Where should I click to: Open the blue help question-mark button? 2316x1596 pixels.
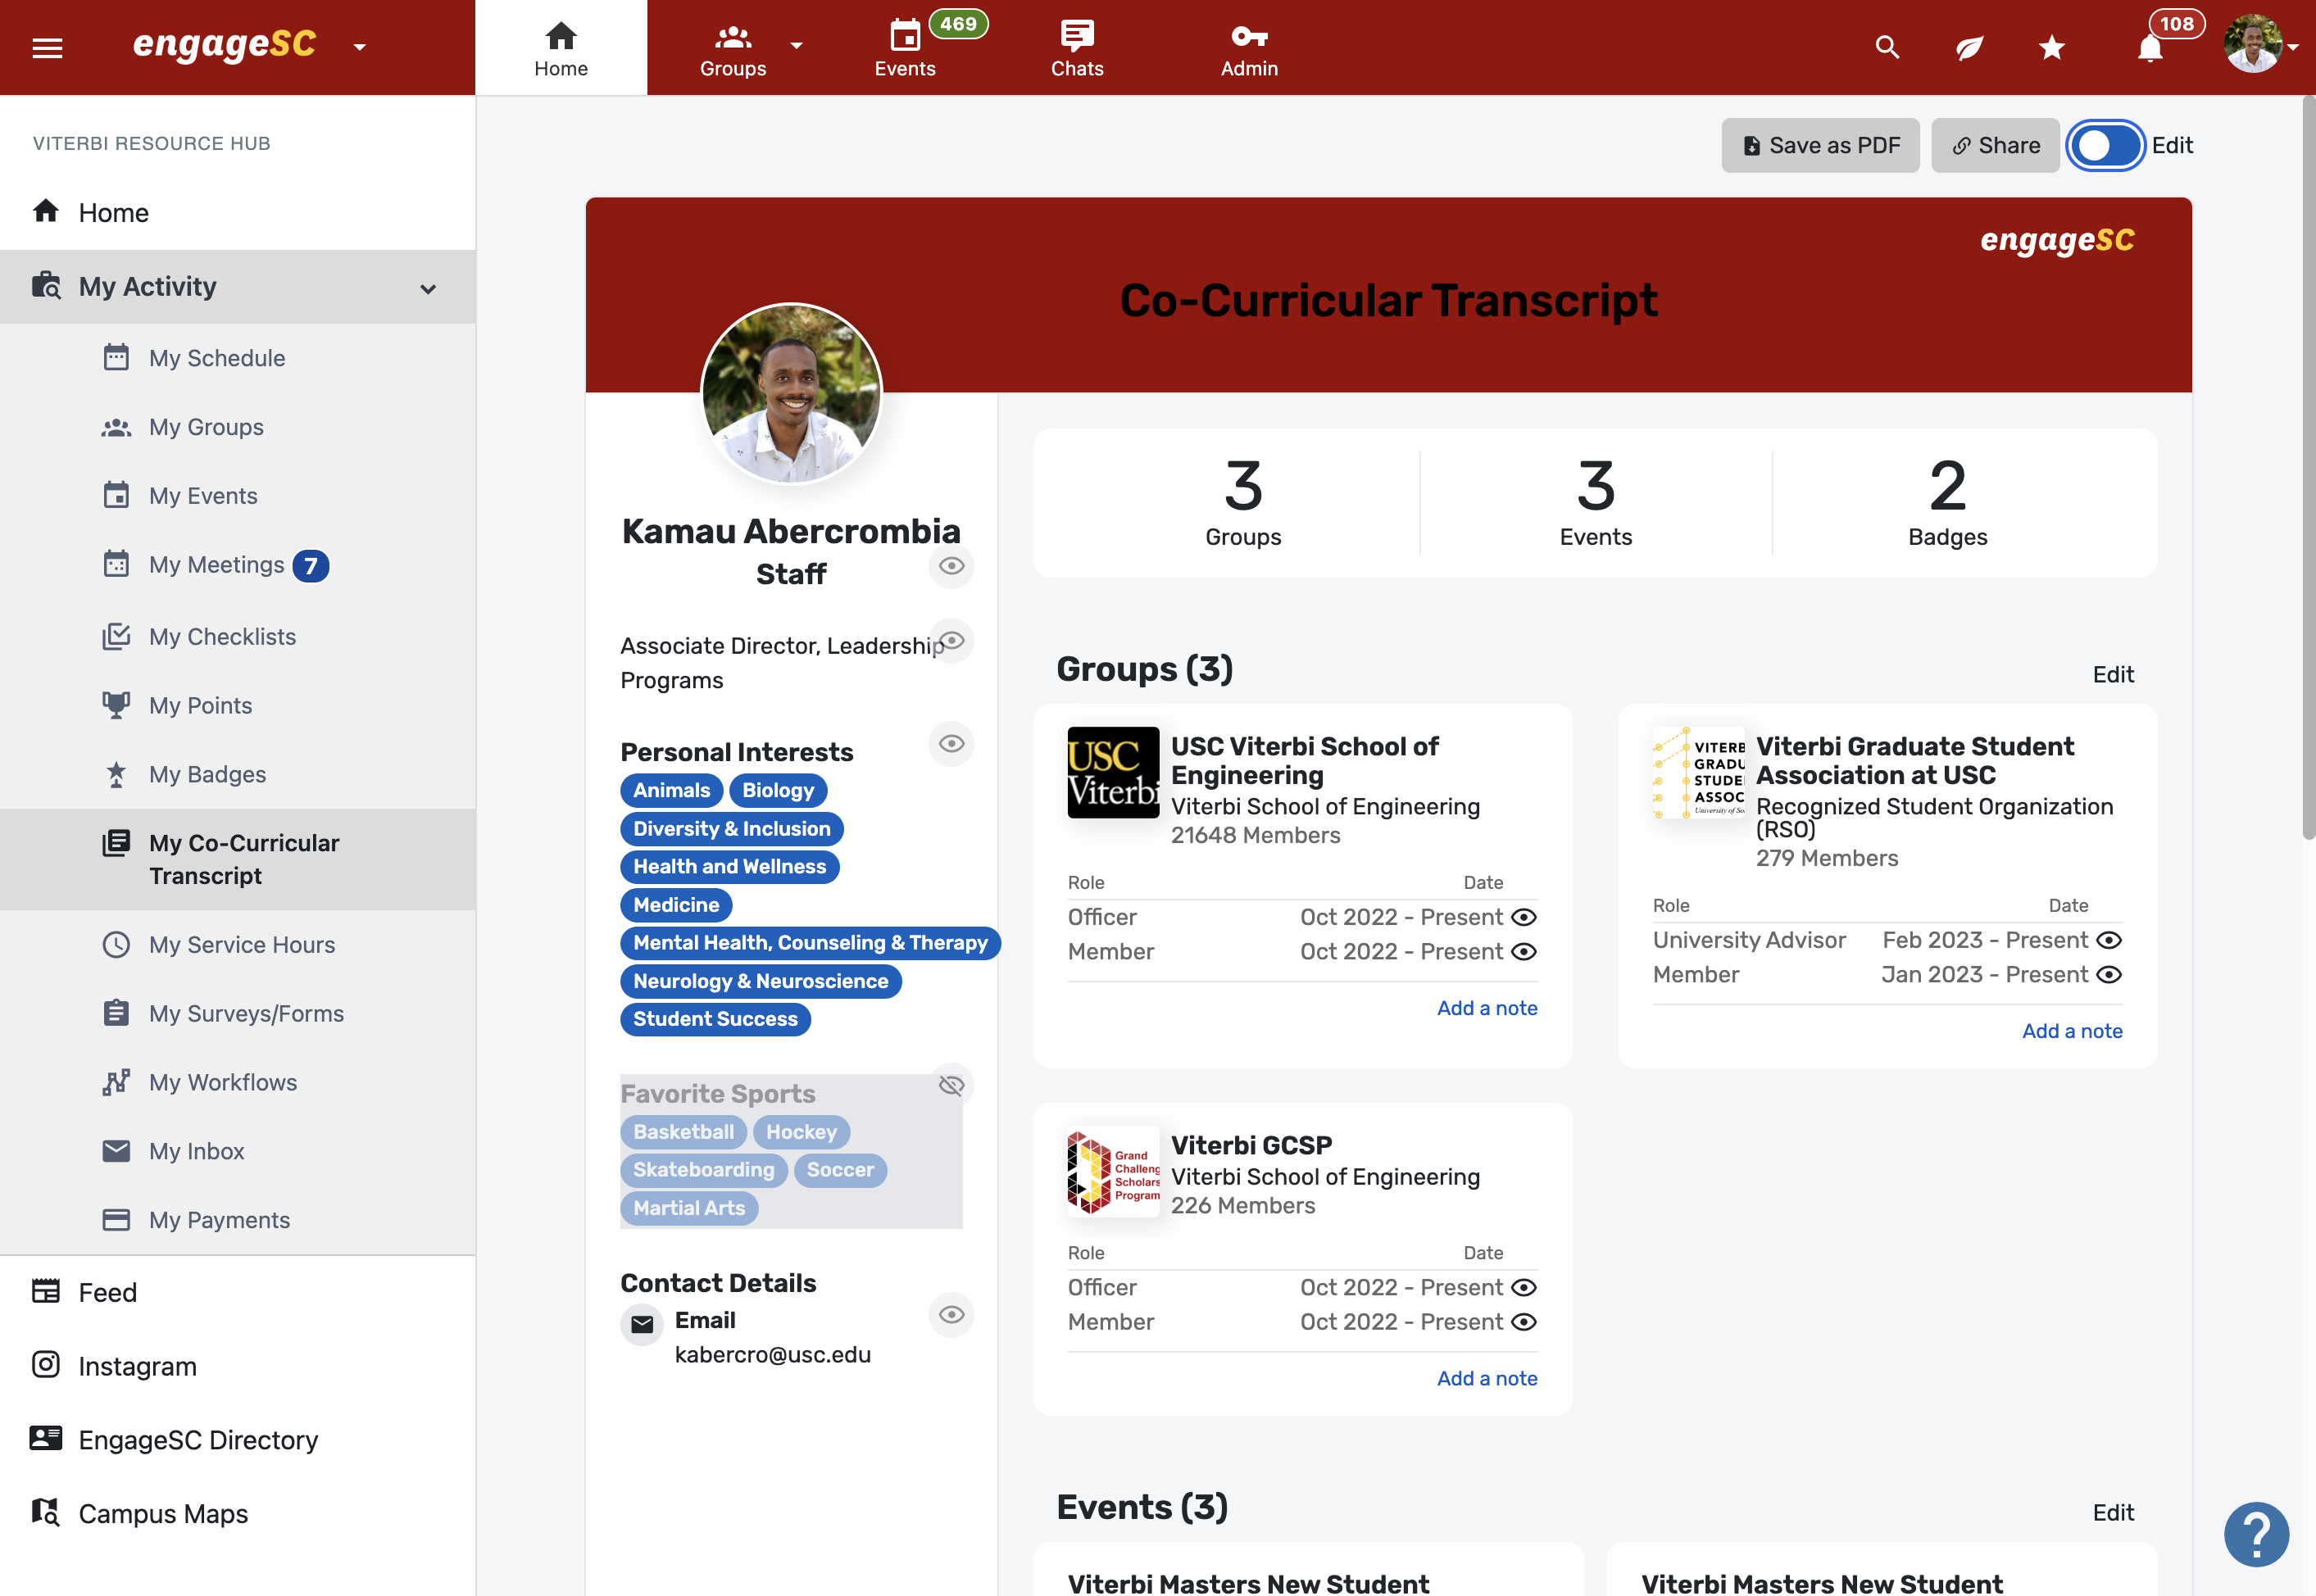click(2256, 1535)
